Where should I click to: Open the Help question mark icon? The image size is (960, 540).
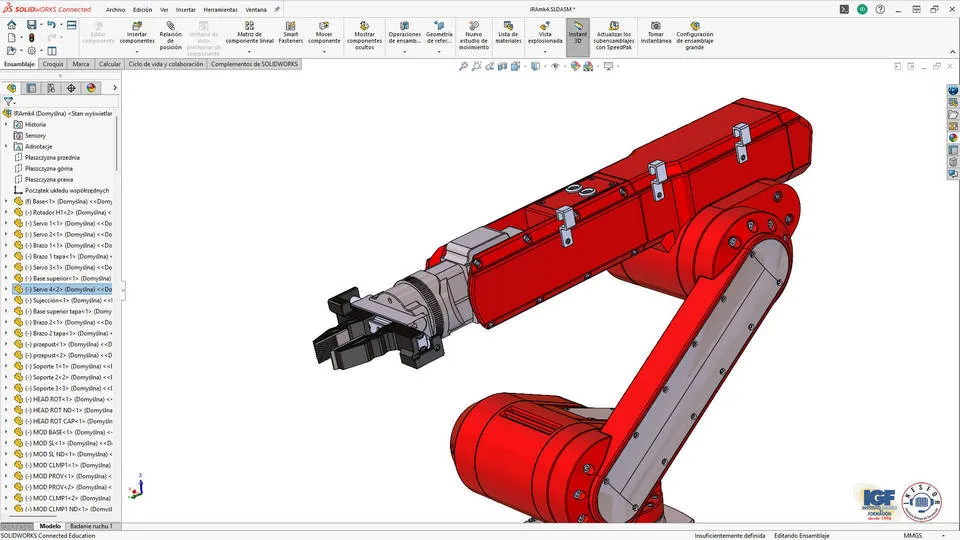[x=880, y=9]
